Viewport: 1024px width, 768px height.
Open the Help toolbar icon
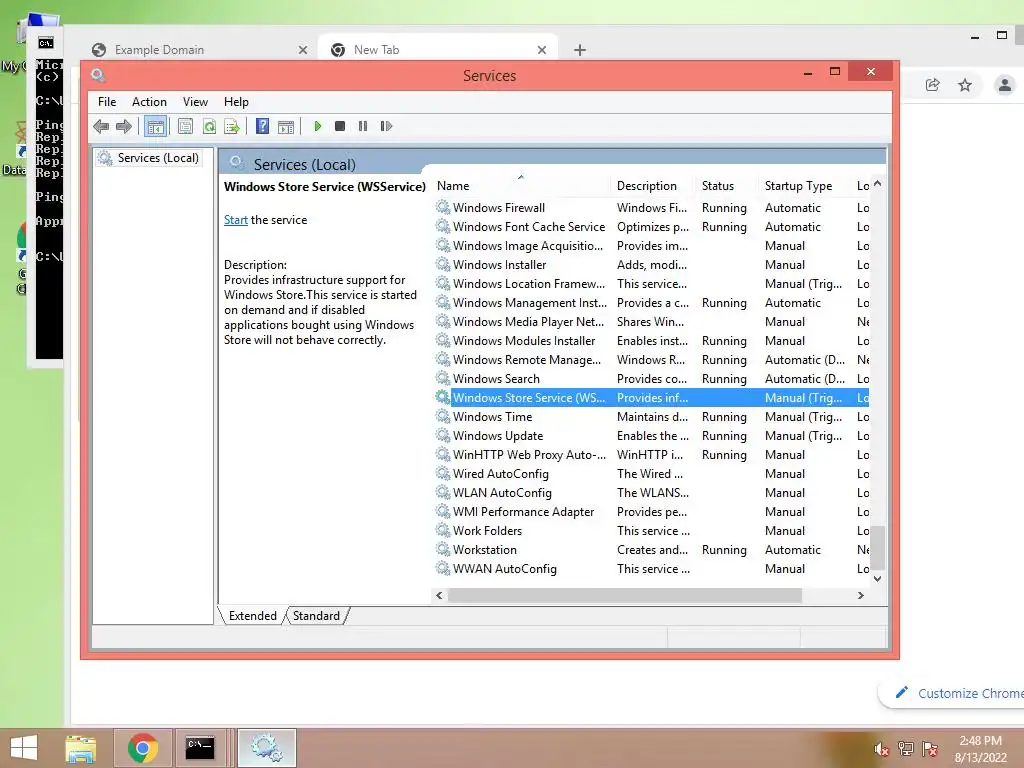click(x=262, y=126)
